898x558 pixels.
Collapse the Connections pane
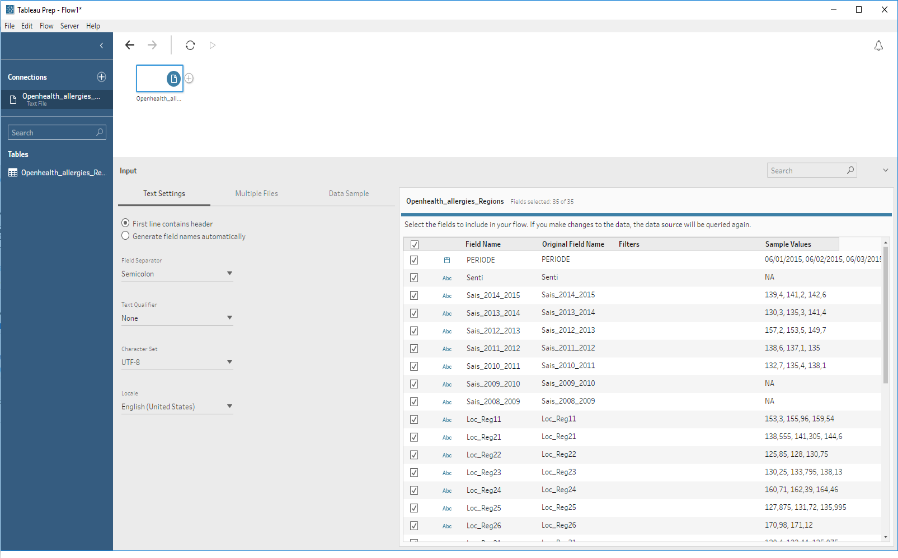101,45
